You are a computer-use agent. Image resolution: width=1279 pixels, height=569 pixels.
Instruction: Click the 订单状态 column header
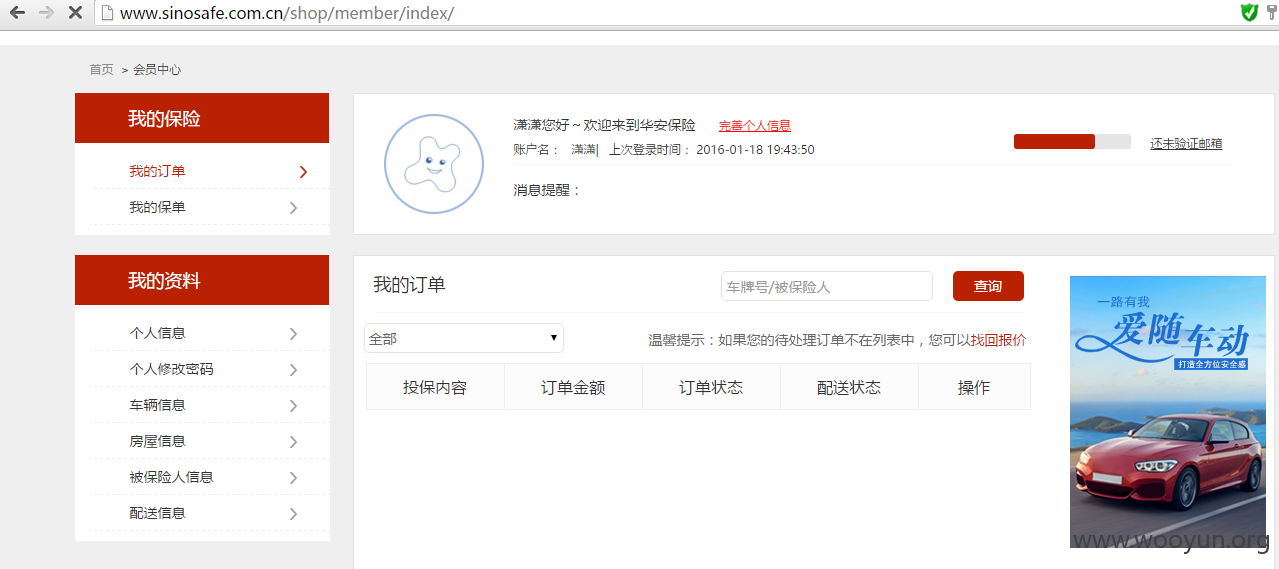pyautogui.click(x=711, y=387)
